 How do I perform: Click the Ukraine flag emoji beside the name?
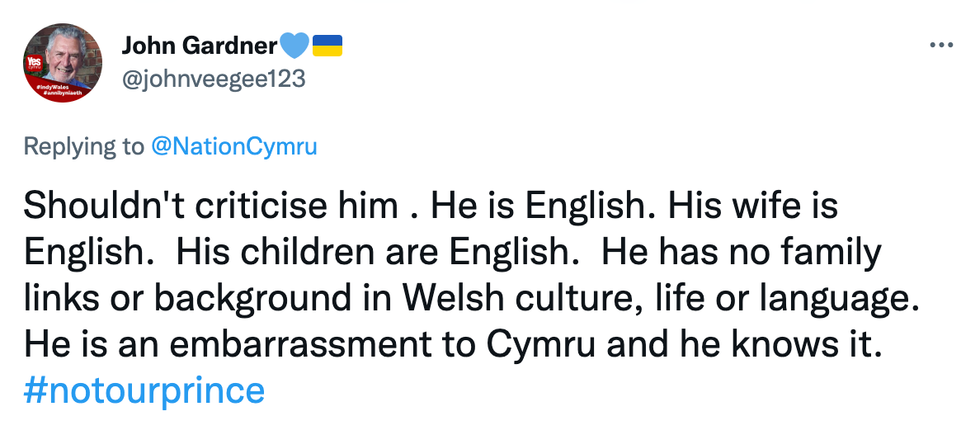pos(328,45)
